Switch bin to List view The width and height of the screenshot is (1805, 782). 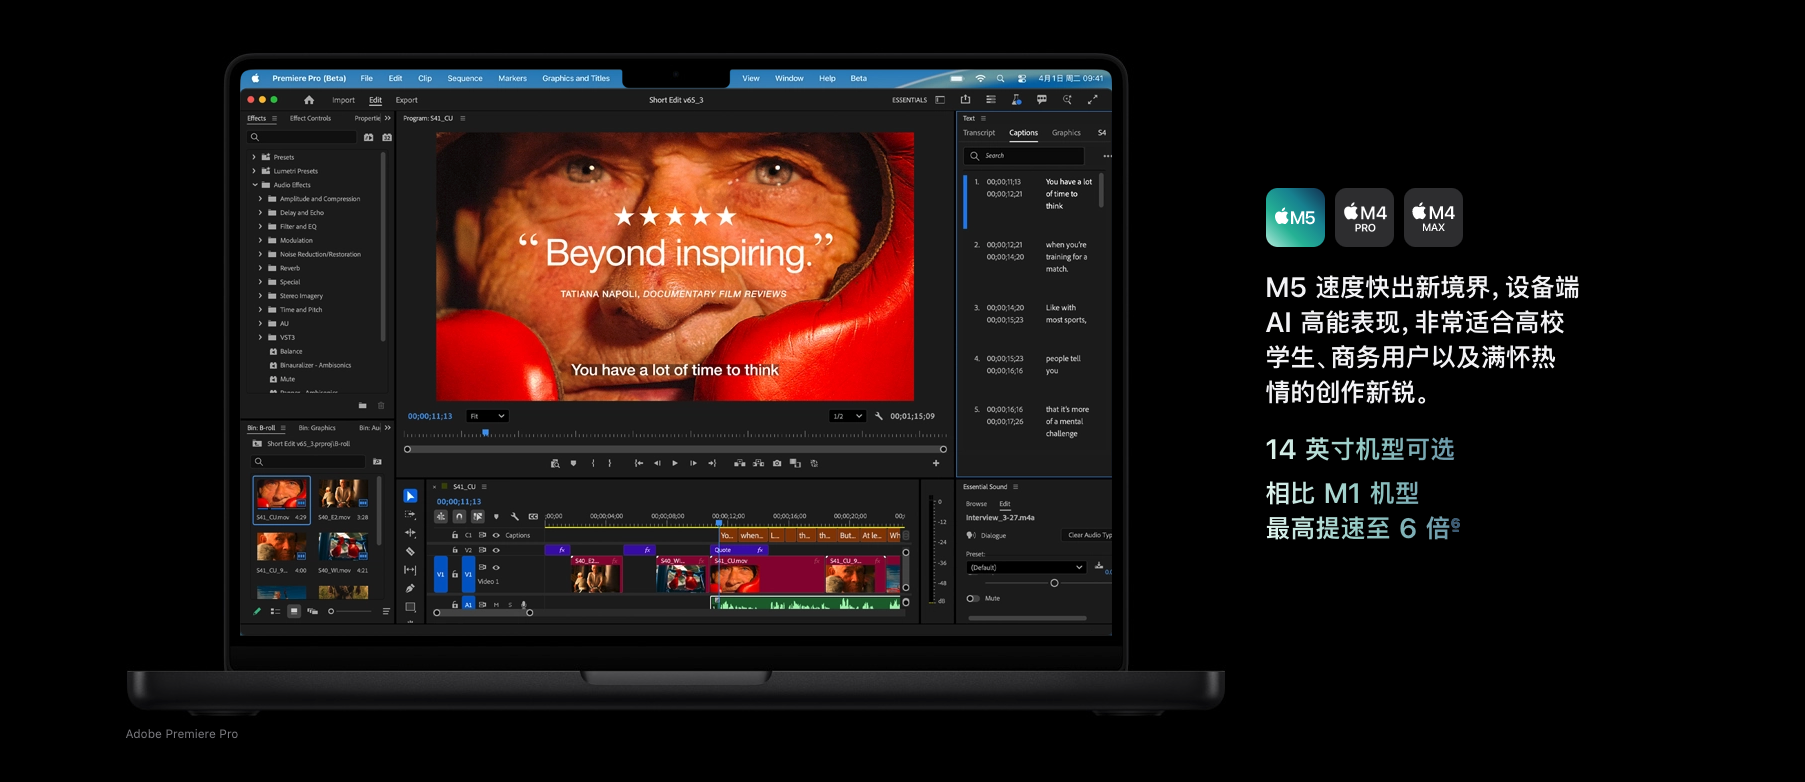[x=275, y=611]
